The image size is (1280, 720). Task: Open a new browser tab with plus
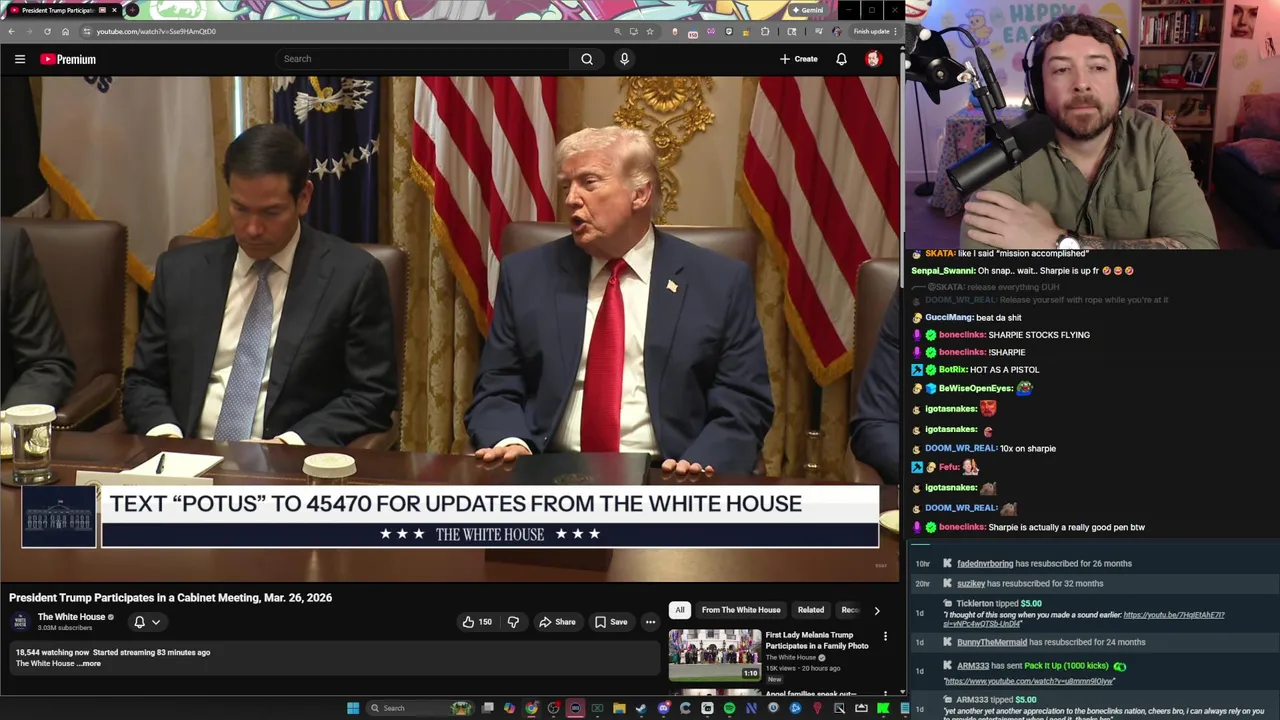coord(132,10)
